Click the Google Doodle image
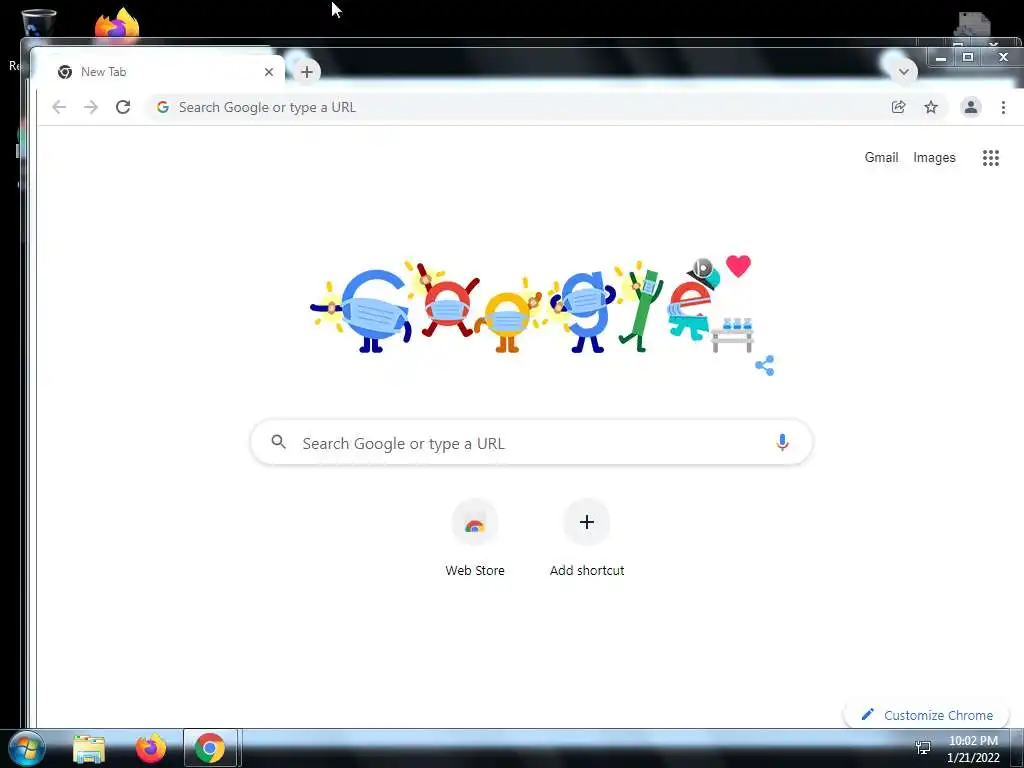 pos(531,305)
